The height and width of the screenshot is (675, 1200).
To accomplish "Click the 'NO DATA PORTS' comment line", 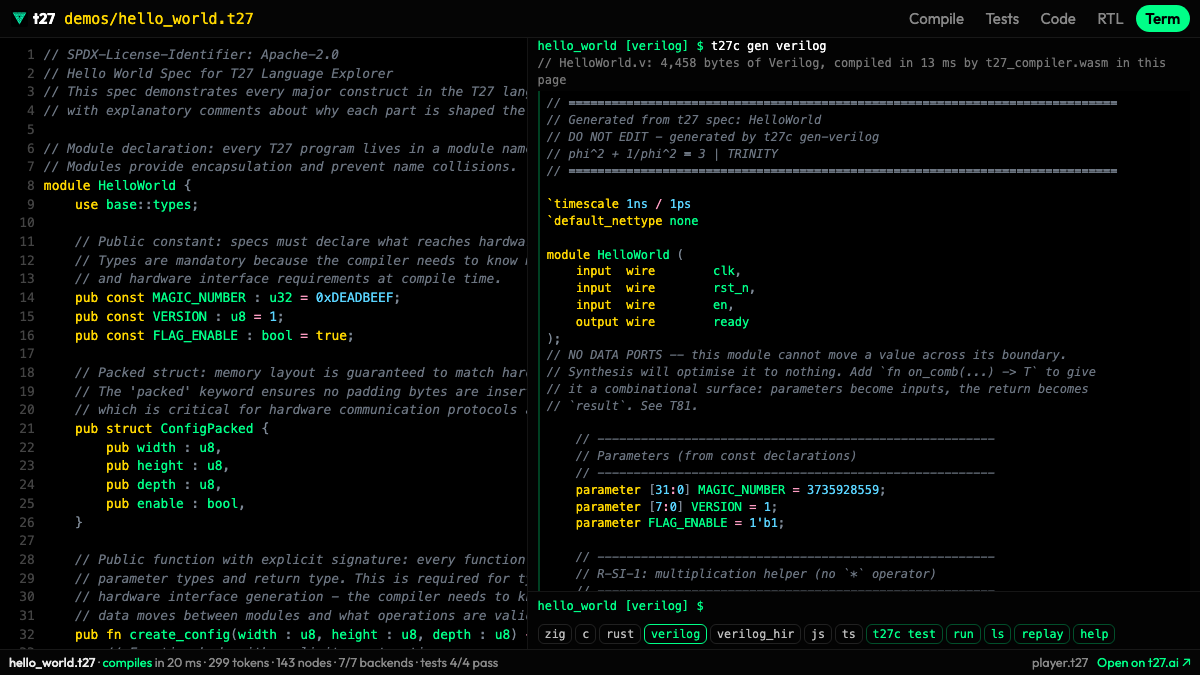I will (x=807, y=355).
